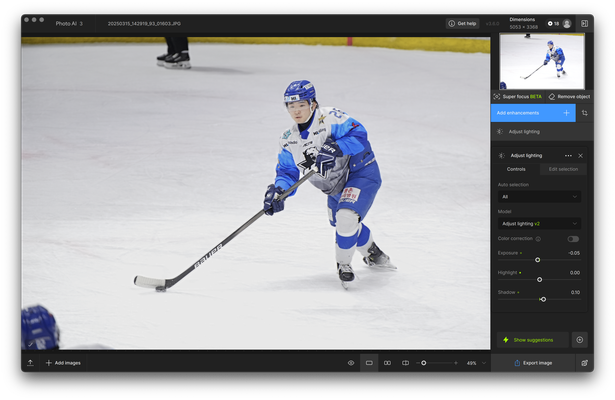Click the file name 20250315_142919_93_01603.JPG
This screenshot has width=615, height=400.
click(144, 24)
